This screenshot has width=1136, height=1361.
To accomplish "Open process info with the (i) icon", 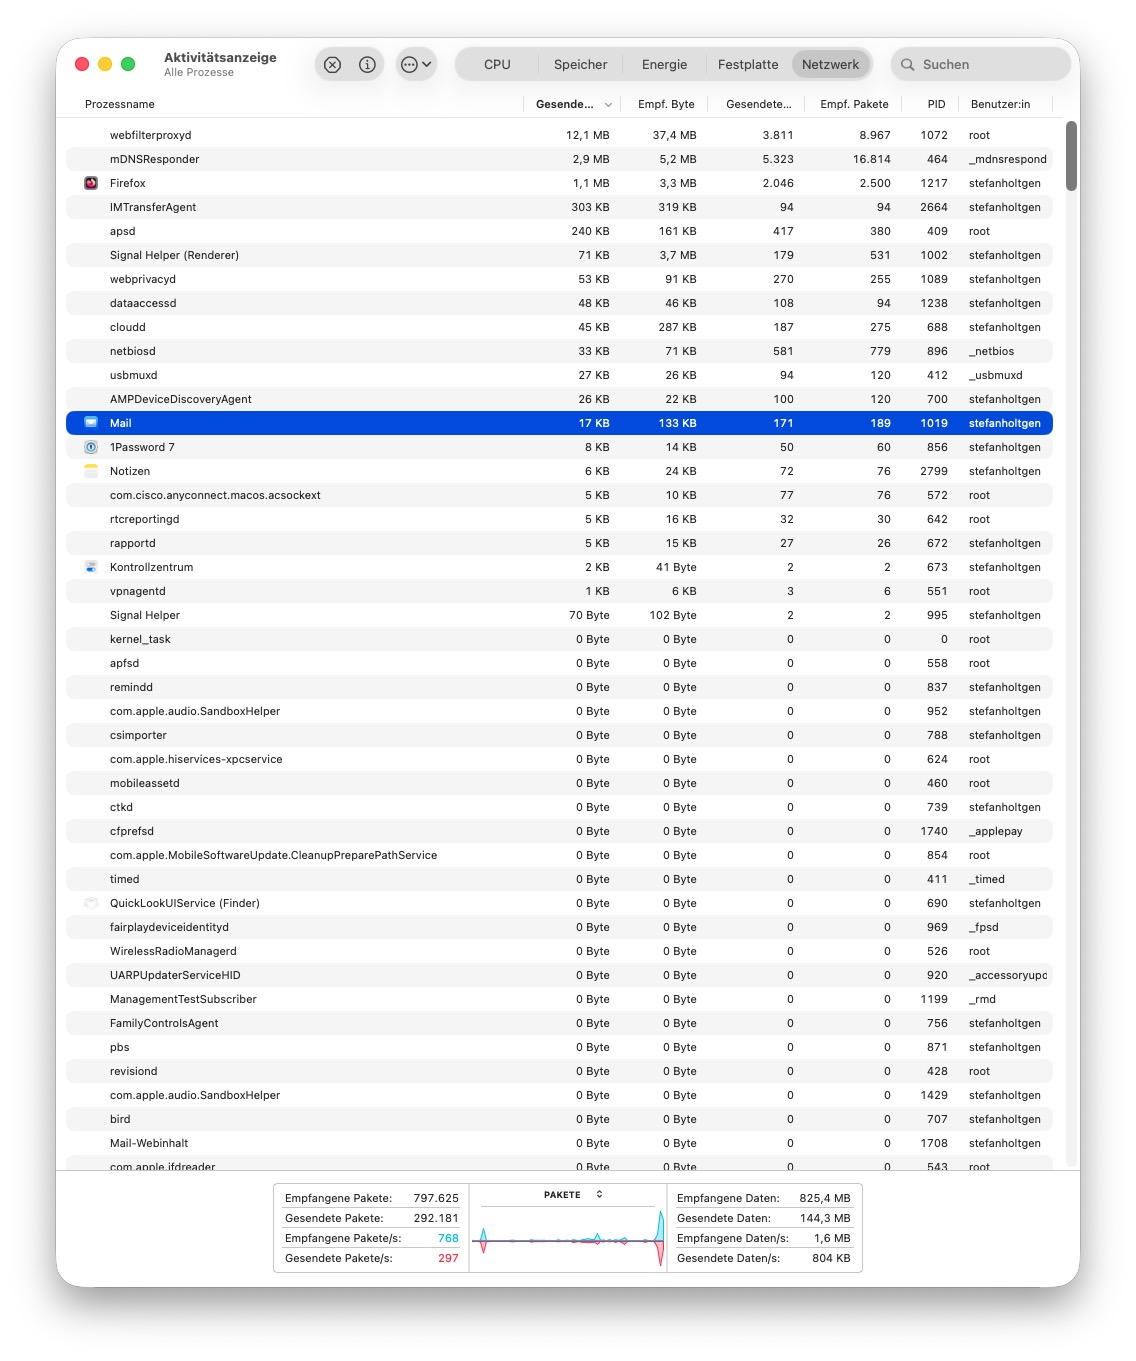I will click(367, 65).
